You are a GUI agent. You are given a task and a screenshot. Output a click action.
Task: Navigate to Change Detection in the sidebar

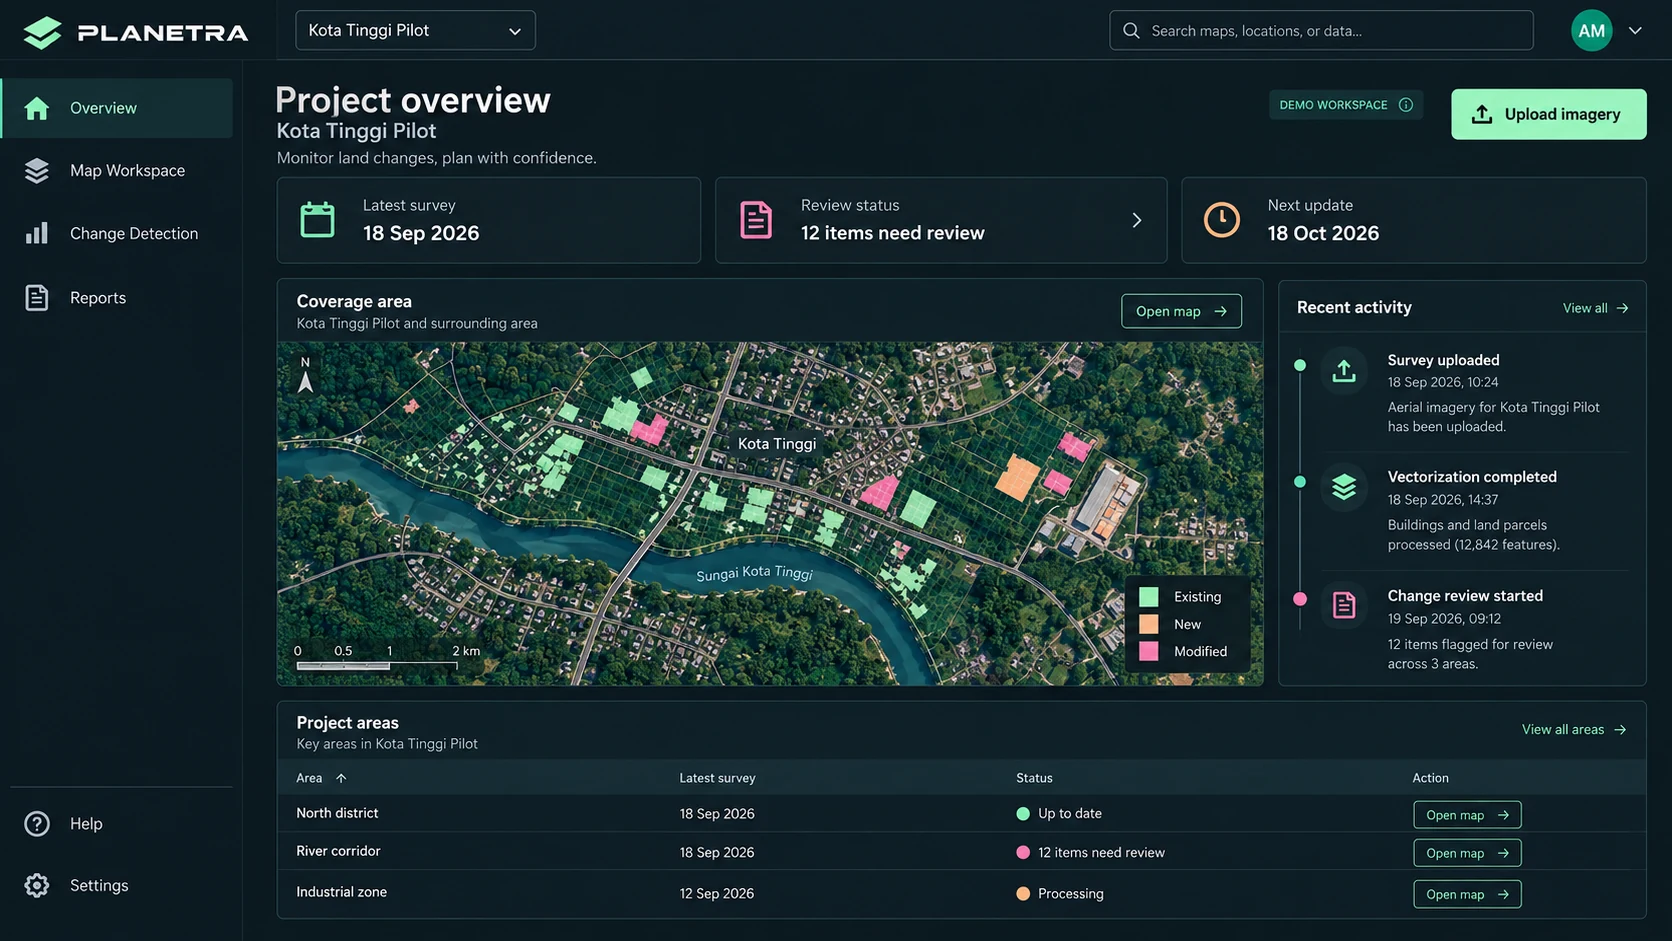point(117,234)
